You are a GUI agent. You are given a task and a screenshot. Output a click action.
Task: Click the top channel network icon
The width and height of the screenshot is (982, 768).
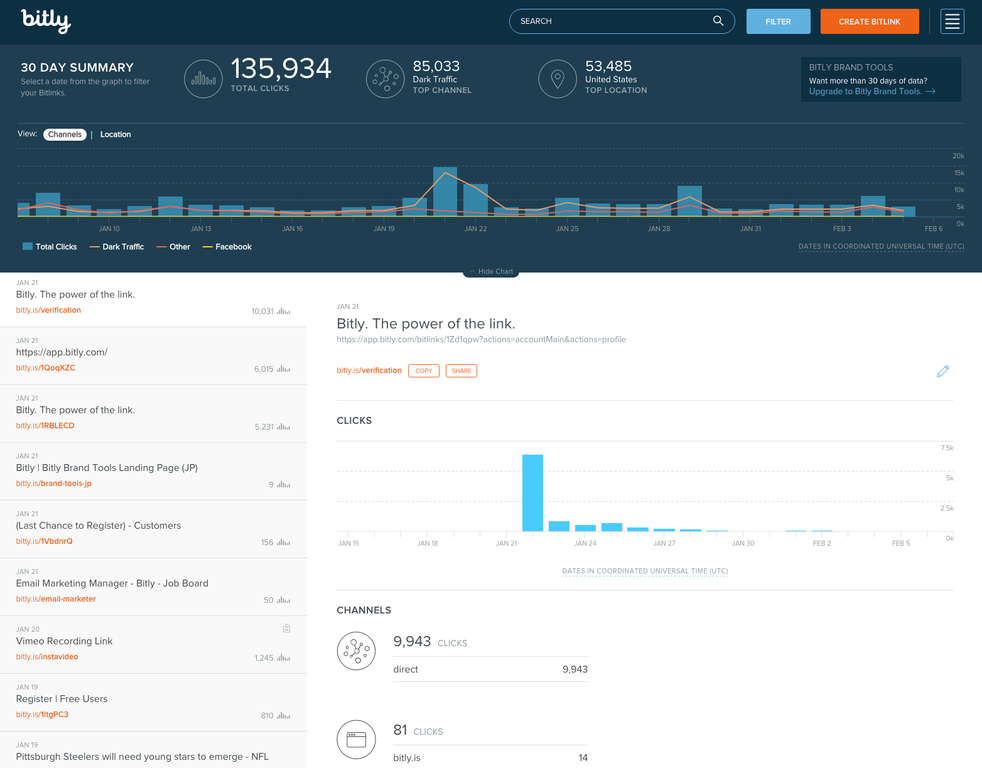click(x=385, y=79)
